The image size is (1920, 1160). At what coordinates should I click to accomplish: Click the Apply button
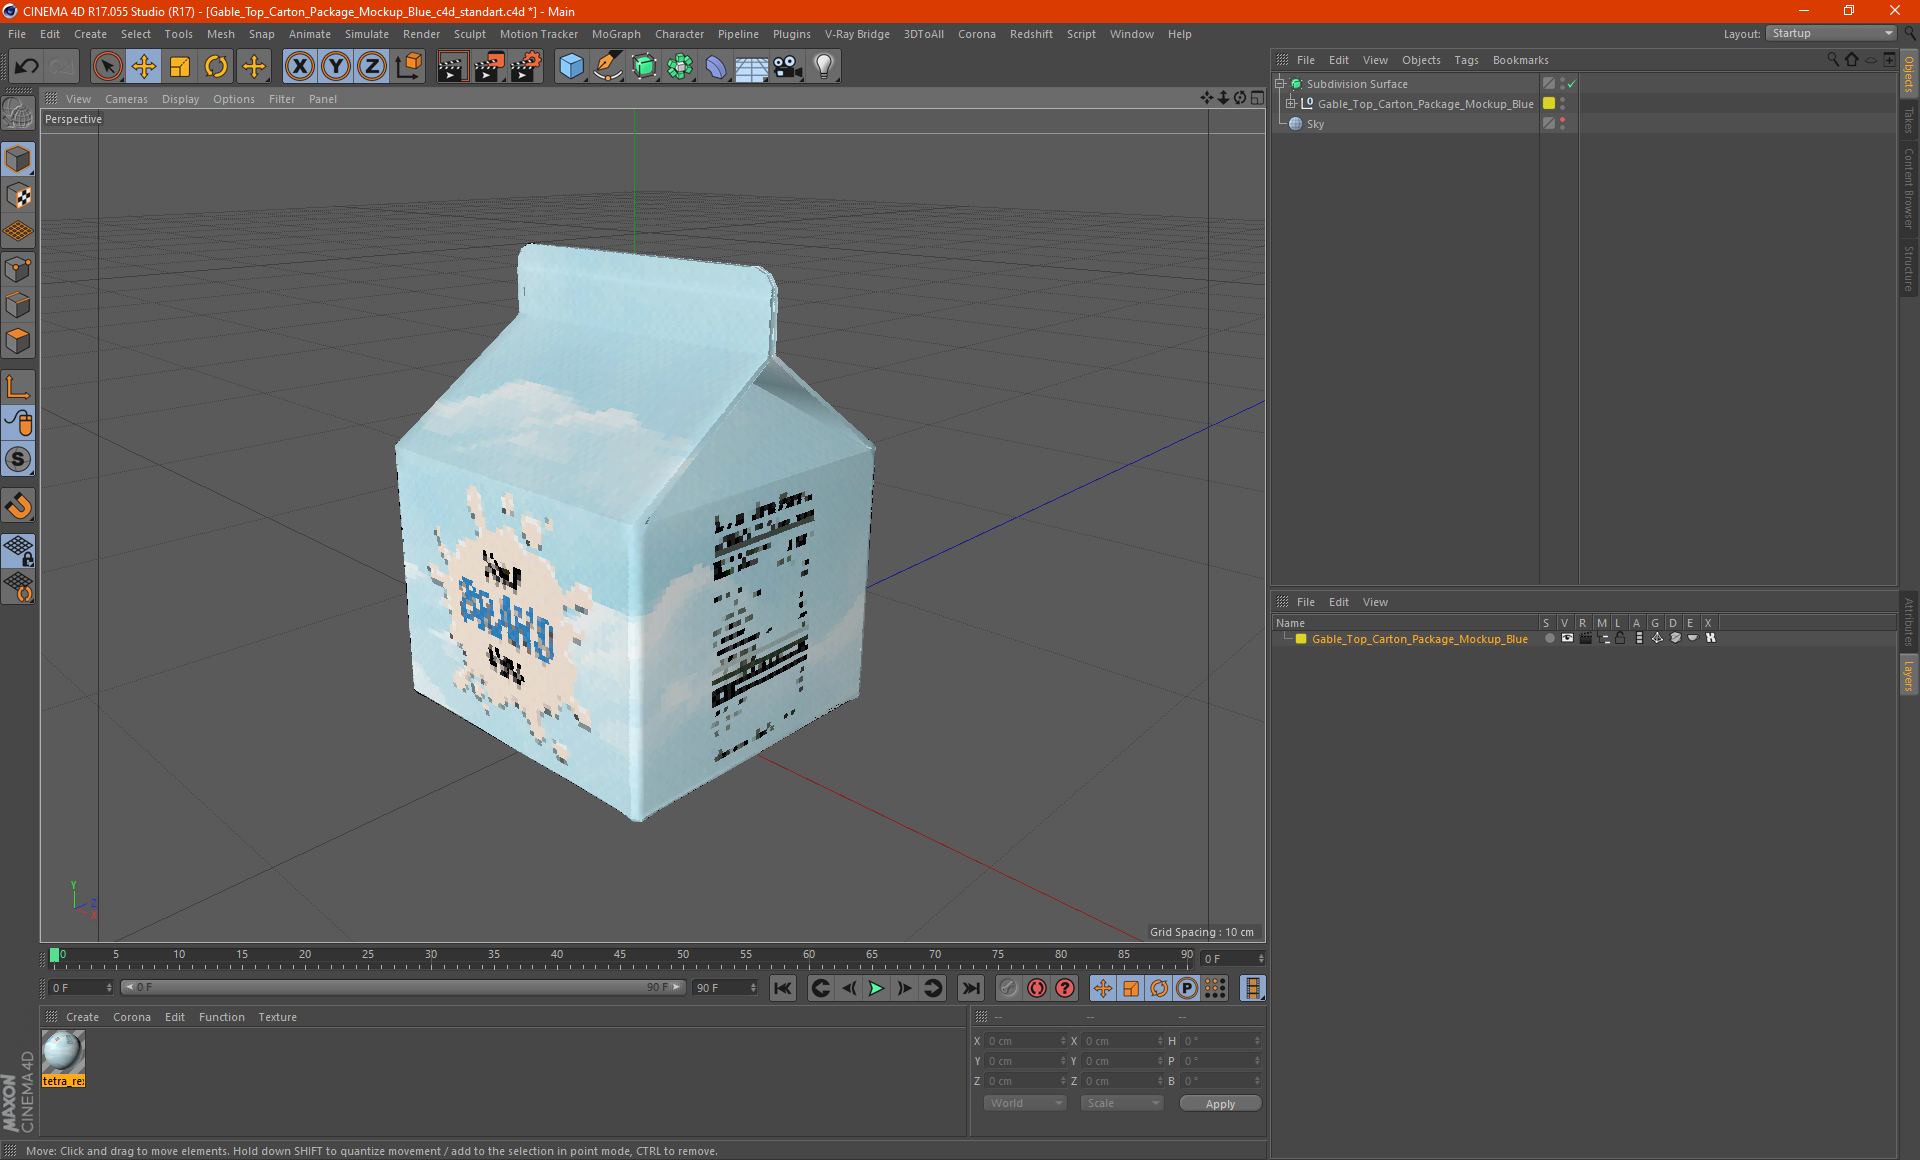[1220, 1104]
